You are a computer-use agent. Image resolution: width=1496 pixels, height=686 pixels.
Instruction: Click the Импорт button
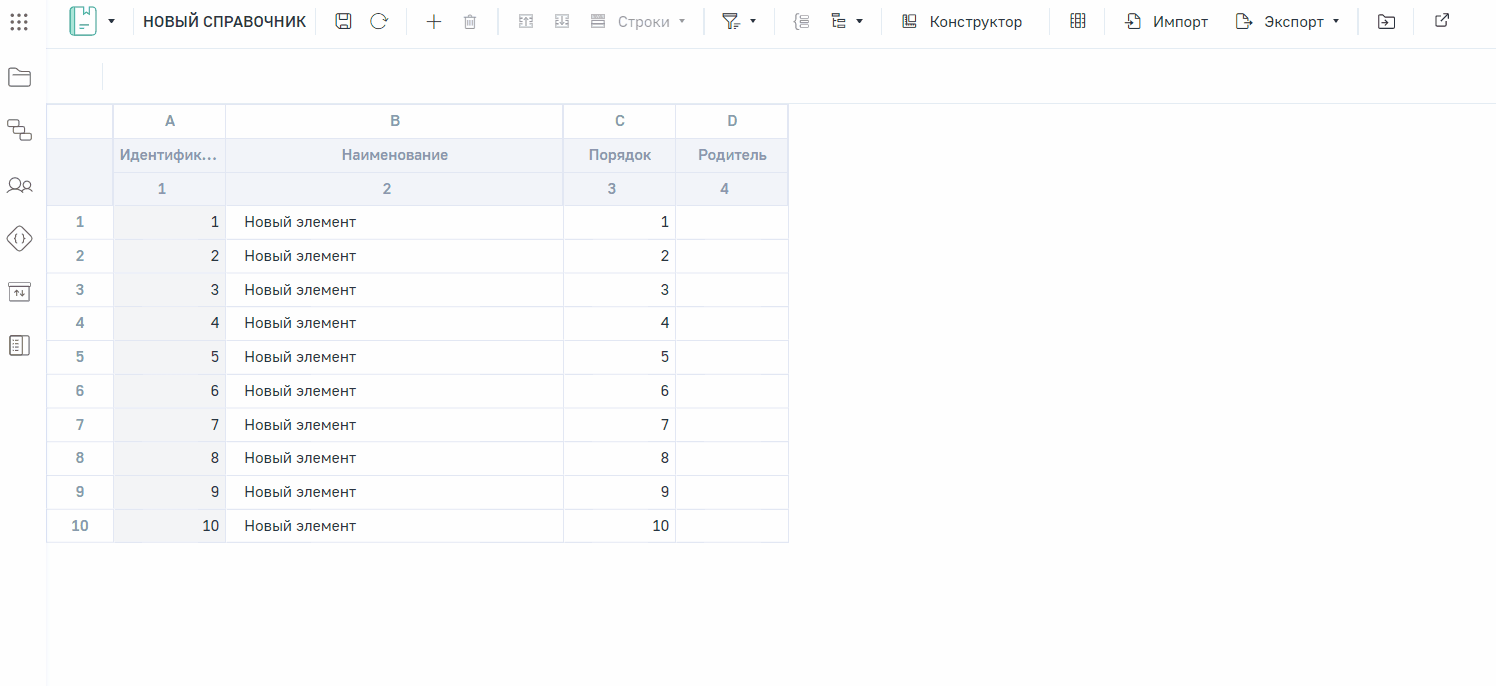tap(1166, 21)
